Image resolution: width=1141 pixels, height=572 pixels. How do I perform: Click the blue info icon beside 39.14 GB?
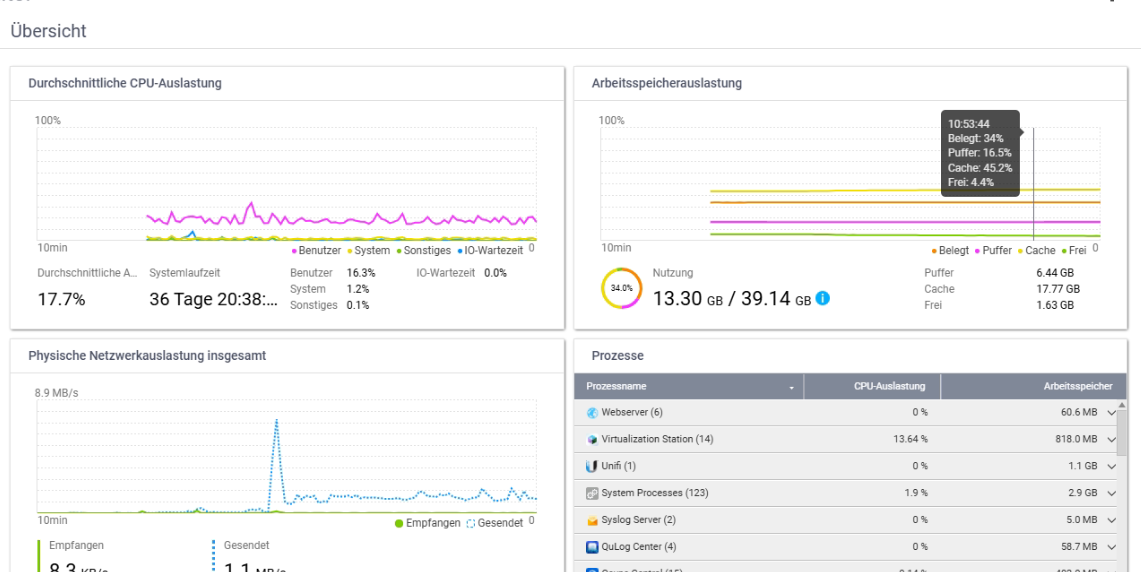(822, 298)
